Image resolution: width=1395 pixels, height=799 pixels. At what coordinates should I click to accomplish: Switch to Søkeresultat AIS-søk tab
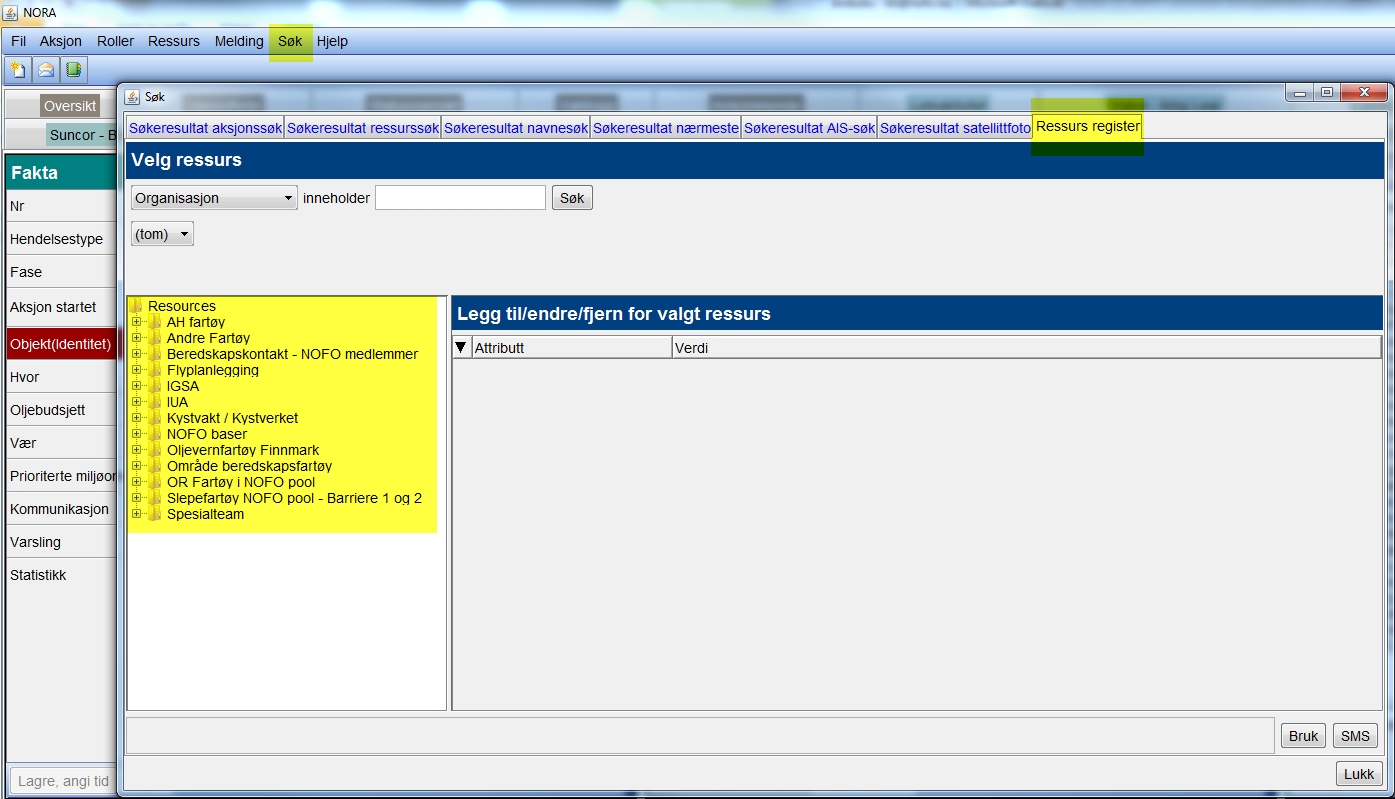[810, 128]
